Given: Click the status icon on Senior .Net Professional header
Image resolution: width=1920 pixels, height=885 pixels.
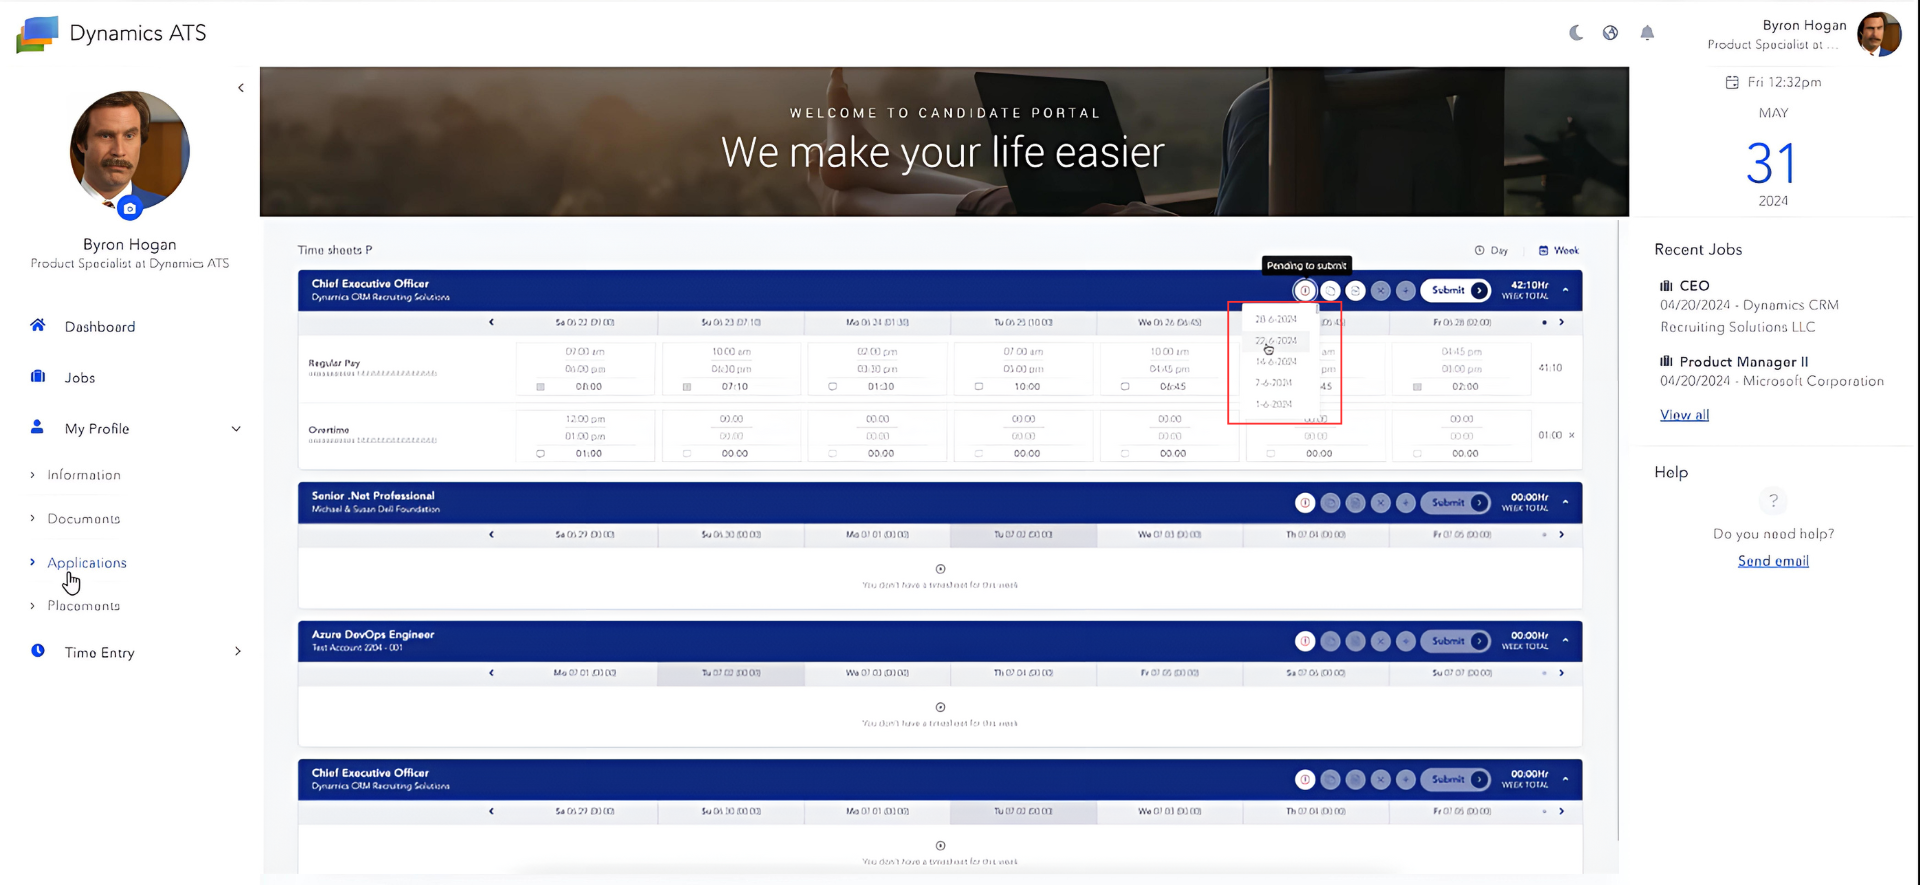Looking at the screenshot, I should [1305, 503].
